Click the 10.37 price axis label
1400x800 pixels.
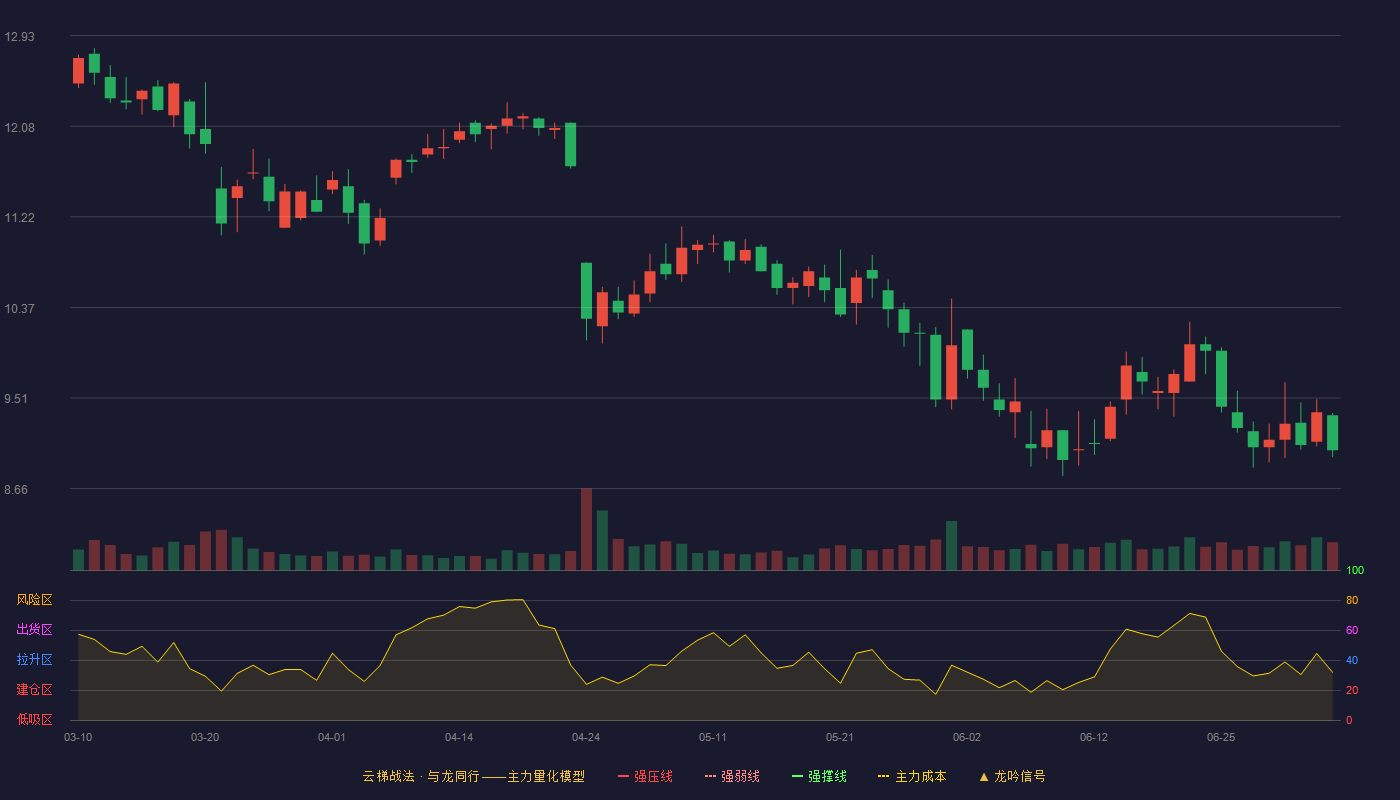19,308
